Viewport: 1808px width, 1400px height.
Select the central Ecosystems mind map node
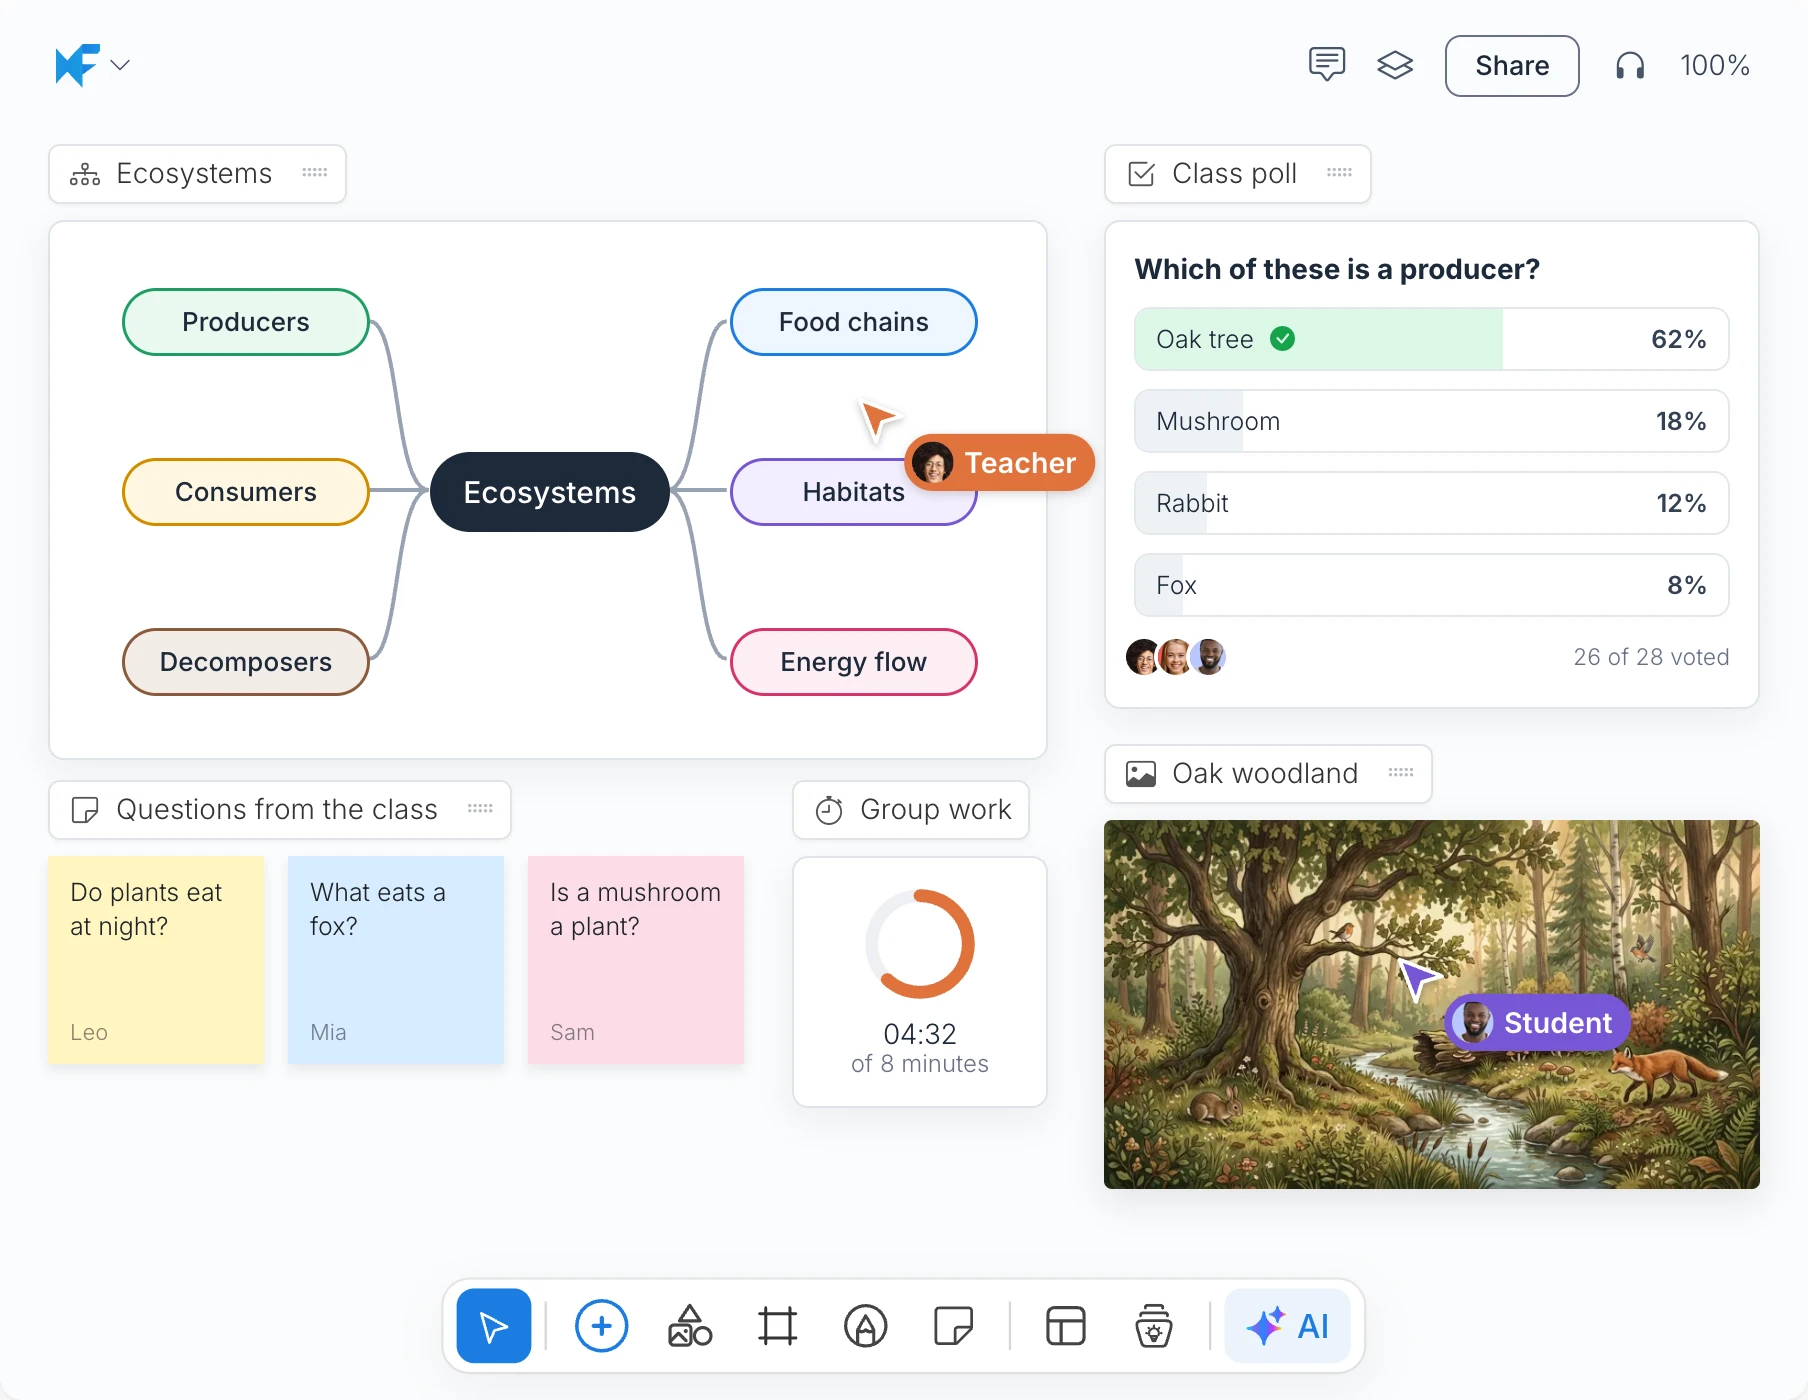pyautogui.click(x=550, y=492)
